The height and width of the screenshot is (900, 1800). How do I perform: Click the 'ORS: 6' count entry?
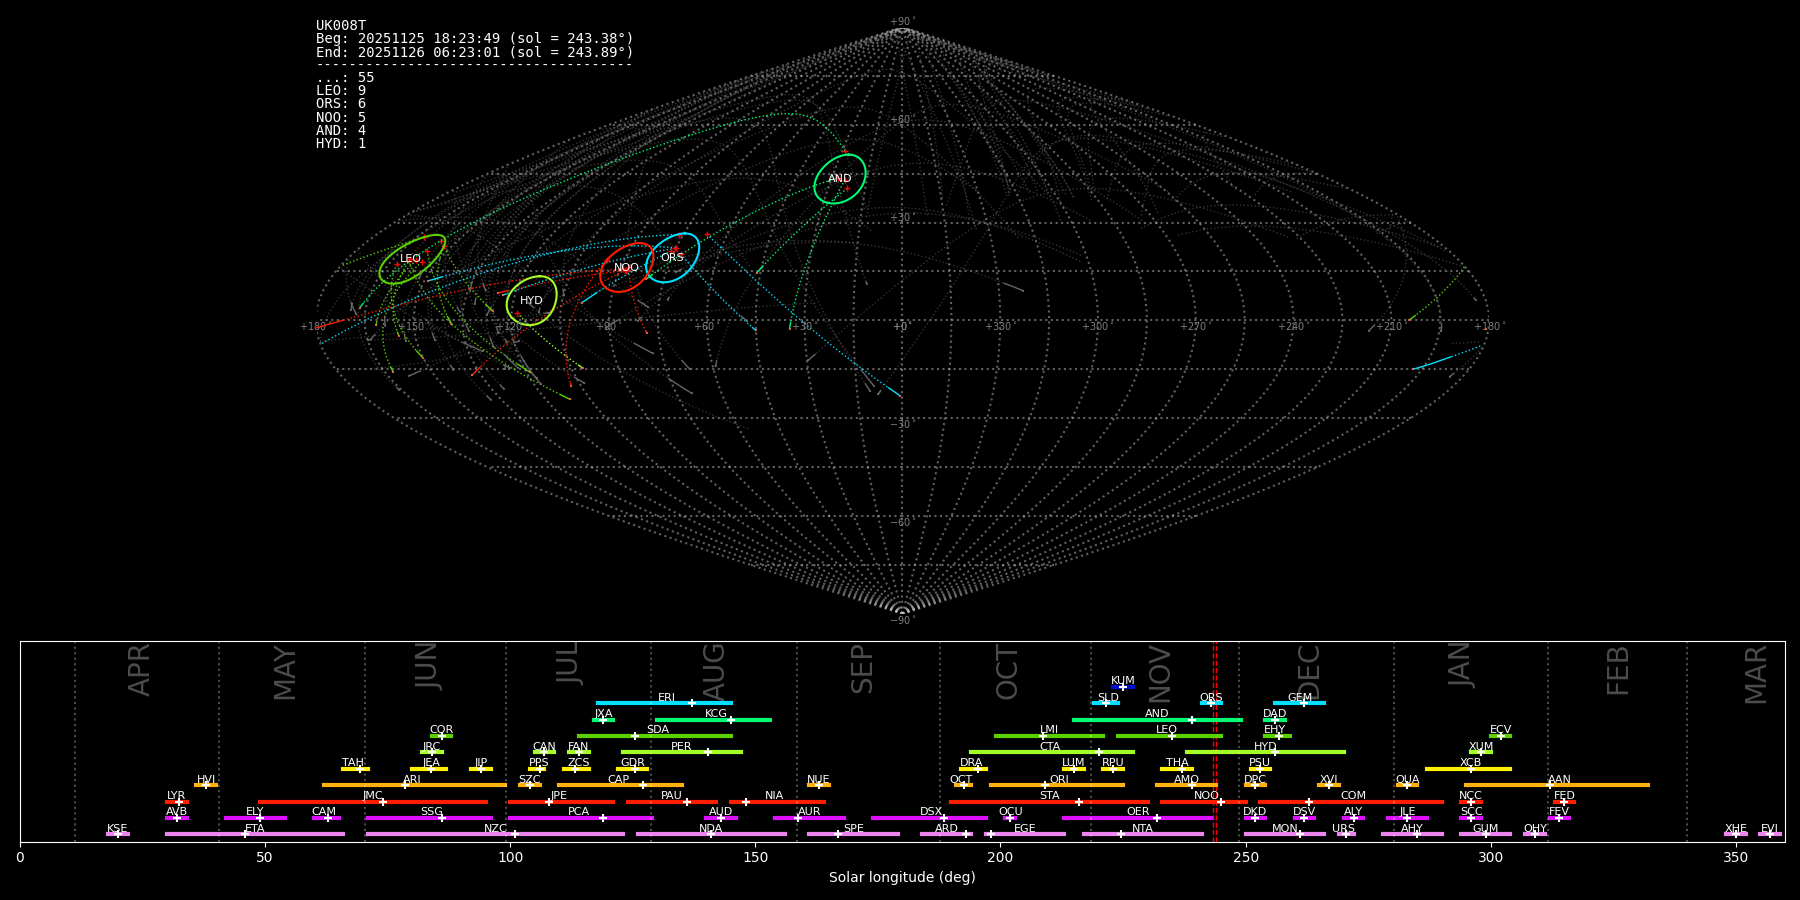341,104
